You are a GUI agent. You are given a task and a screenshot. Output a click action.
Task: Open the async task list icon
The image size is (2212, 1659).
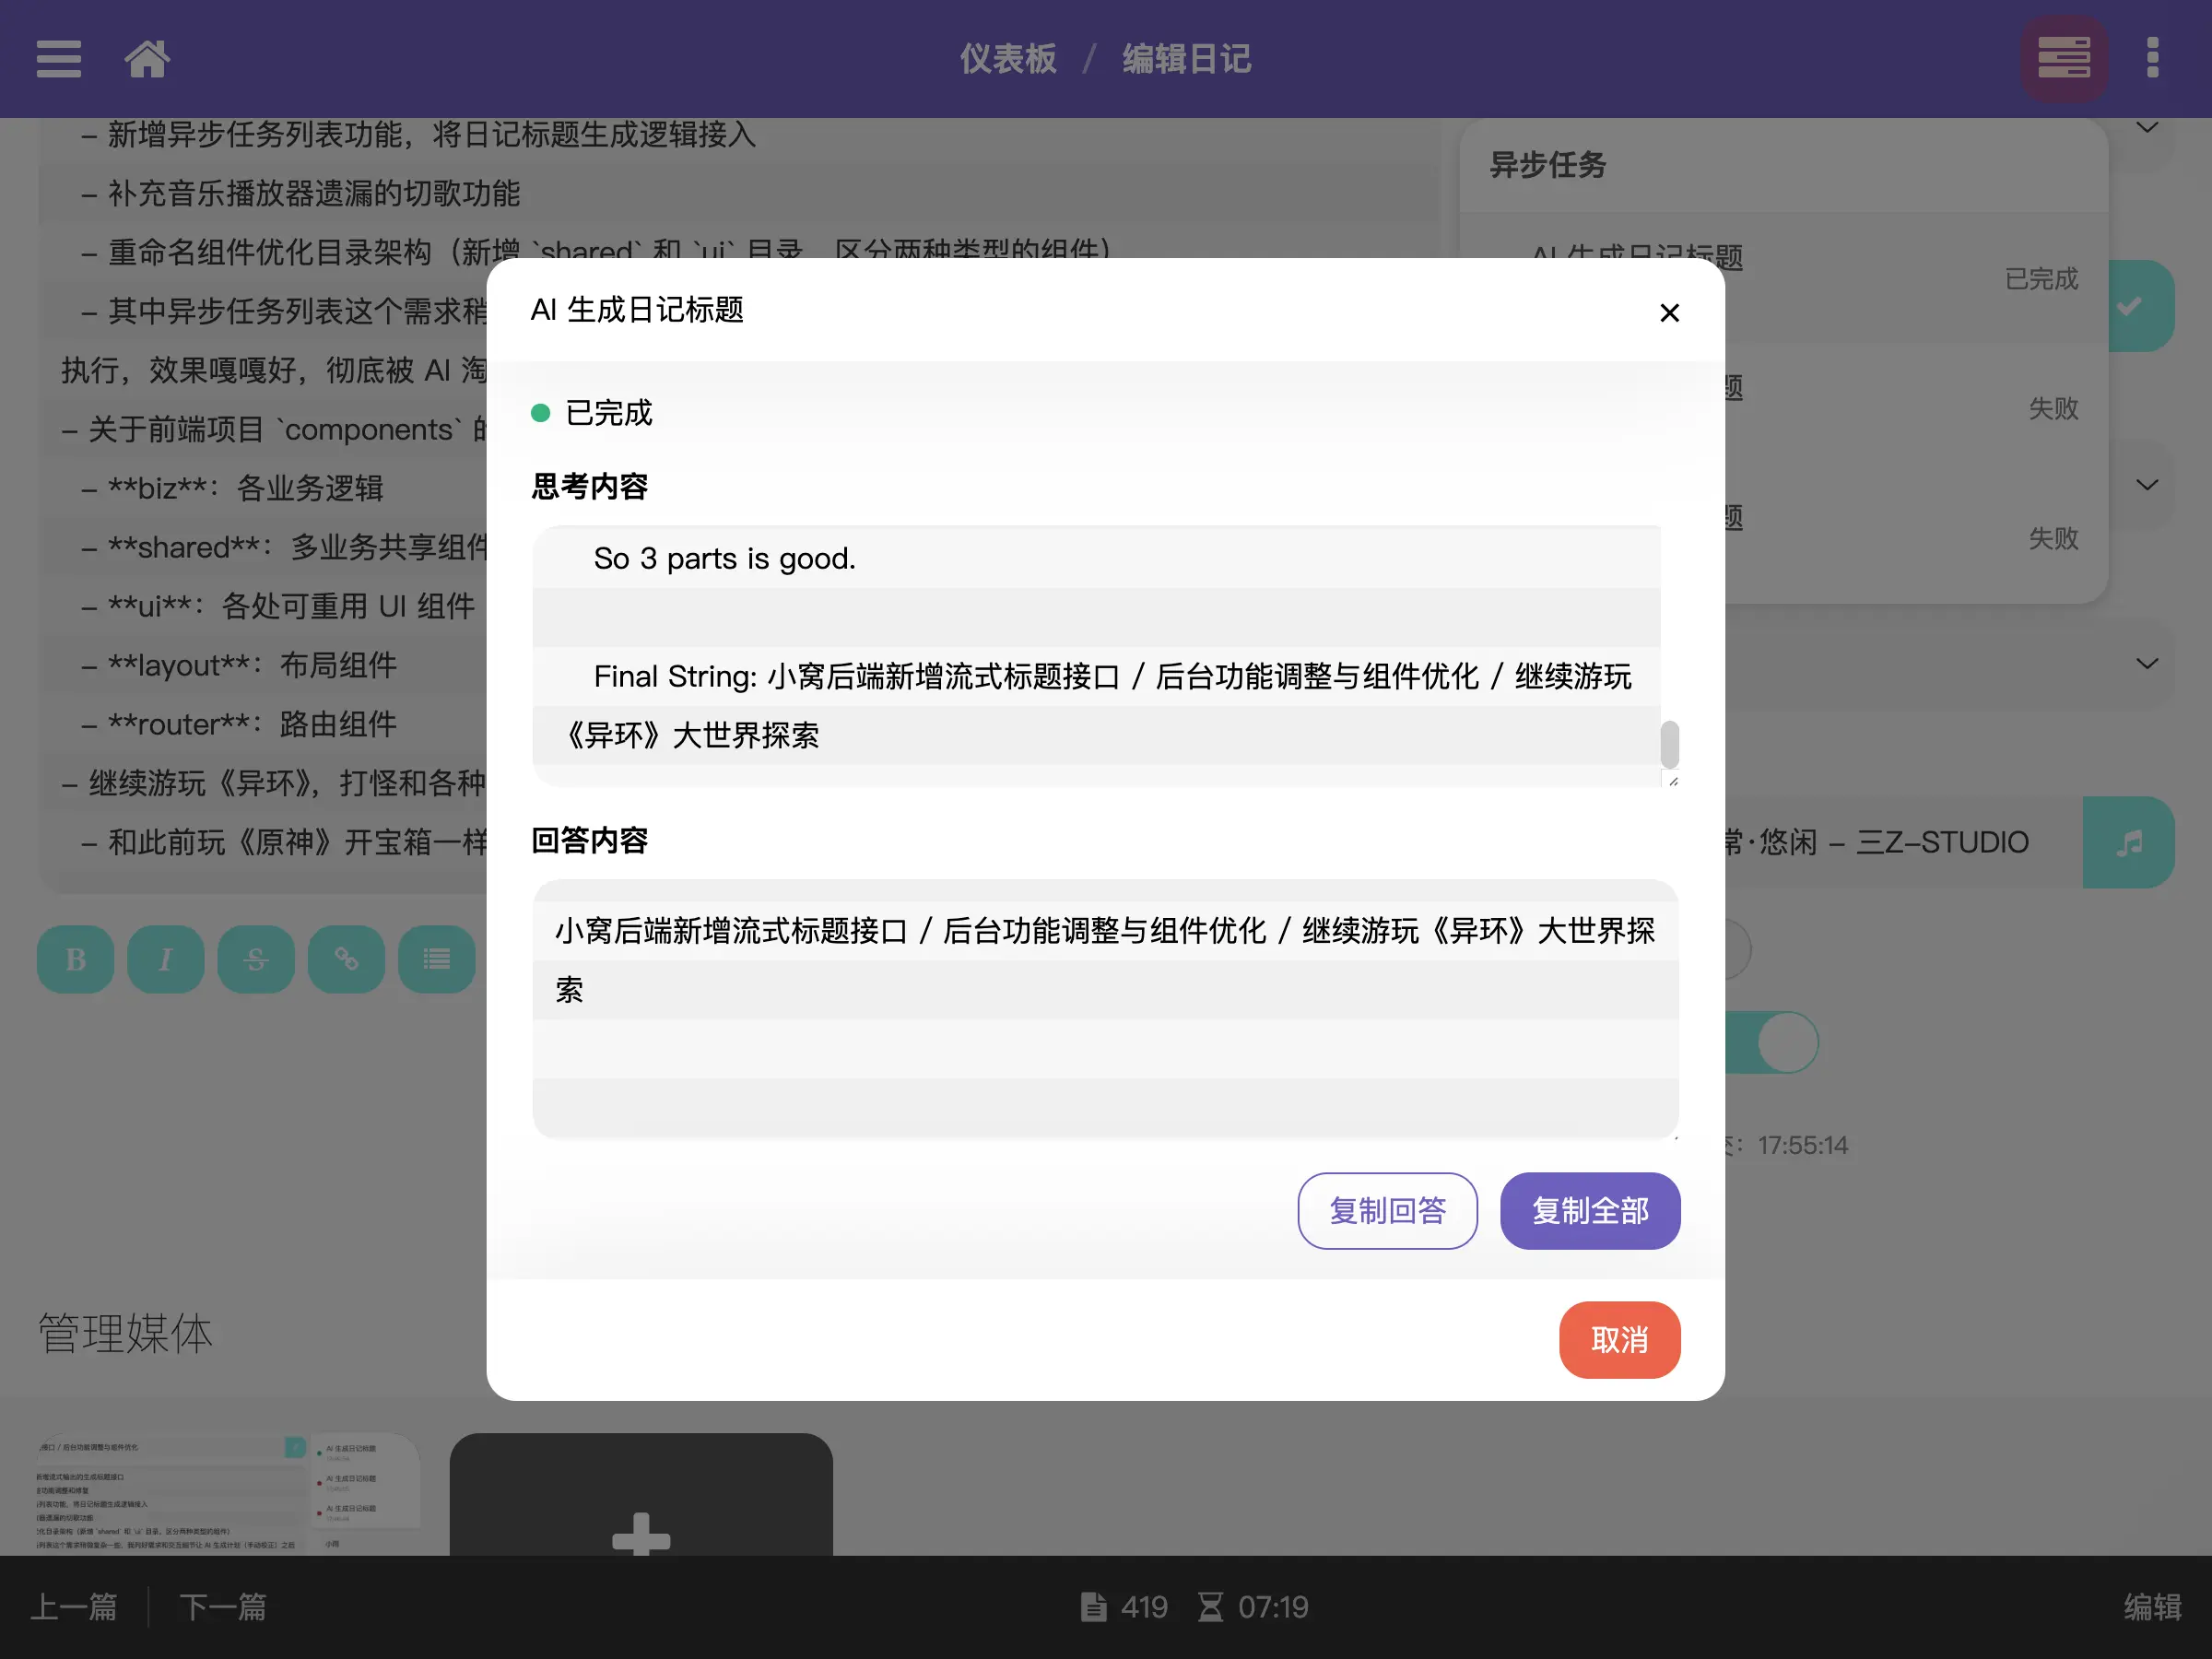(x=2064, y=58)
